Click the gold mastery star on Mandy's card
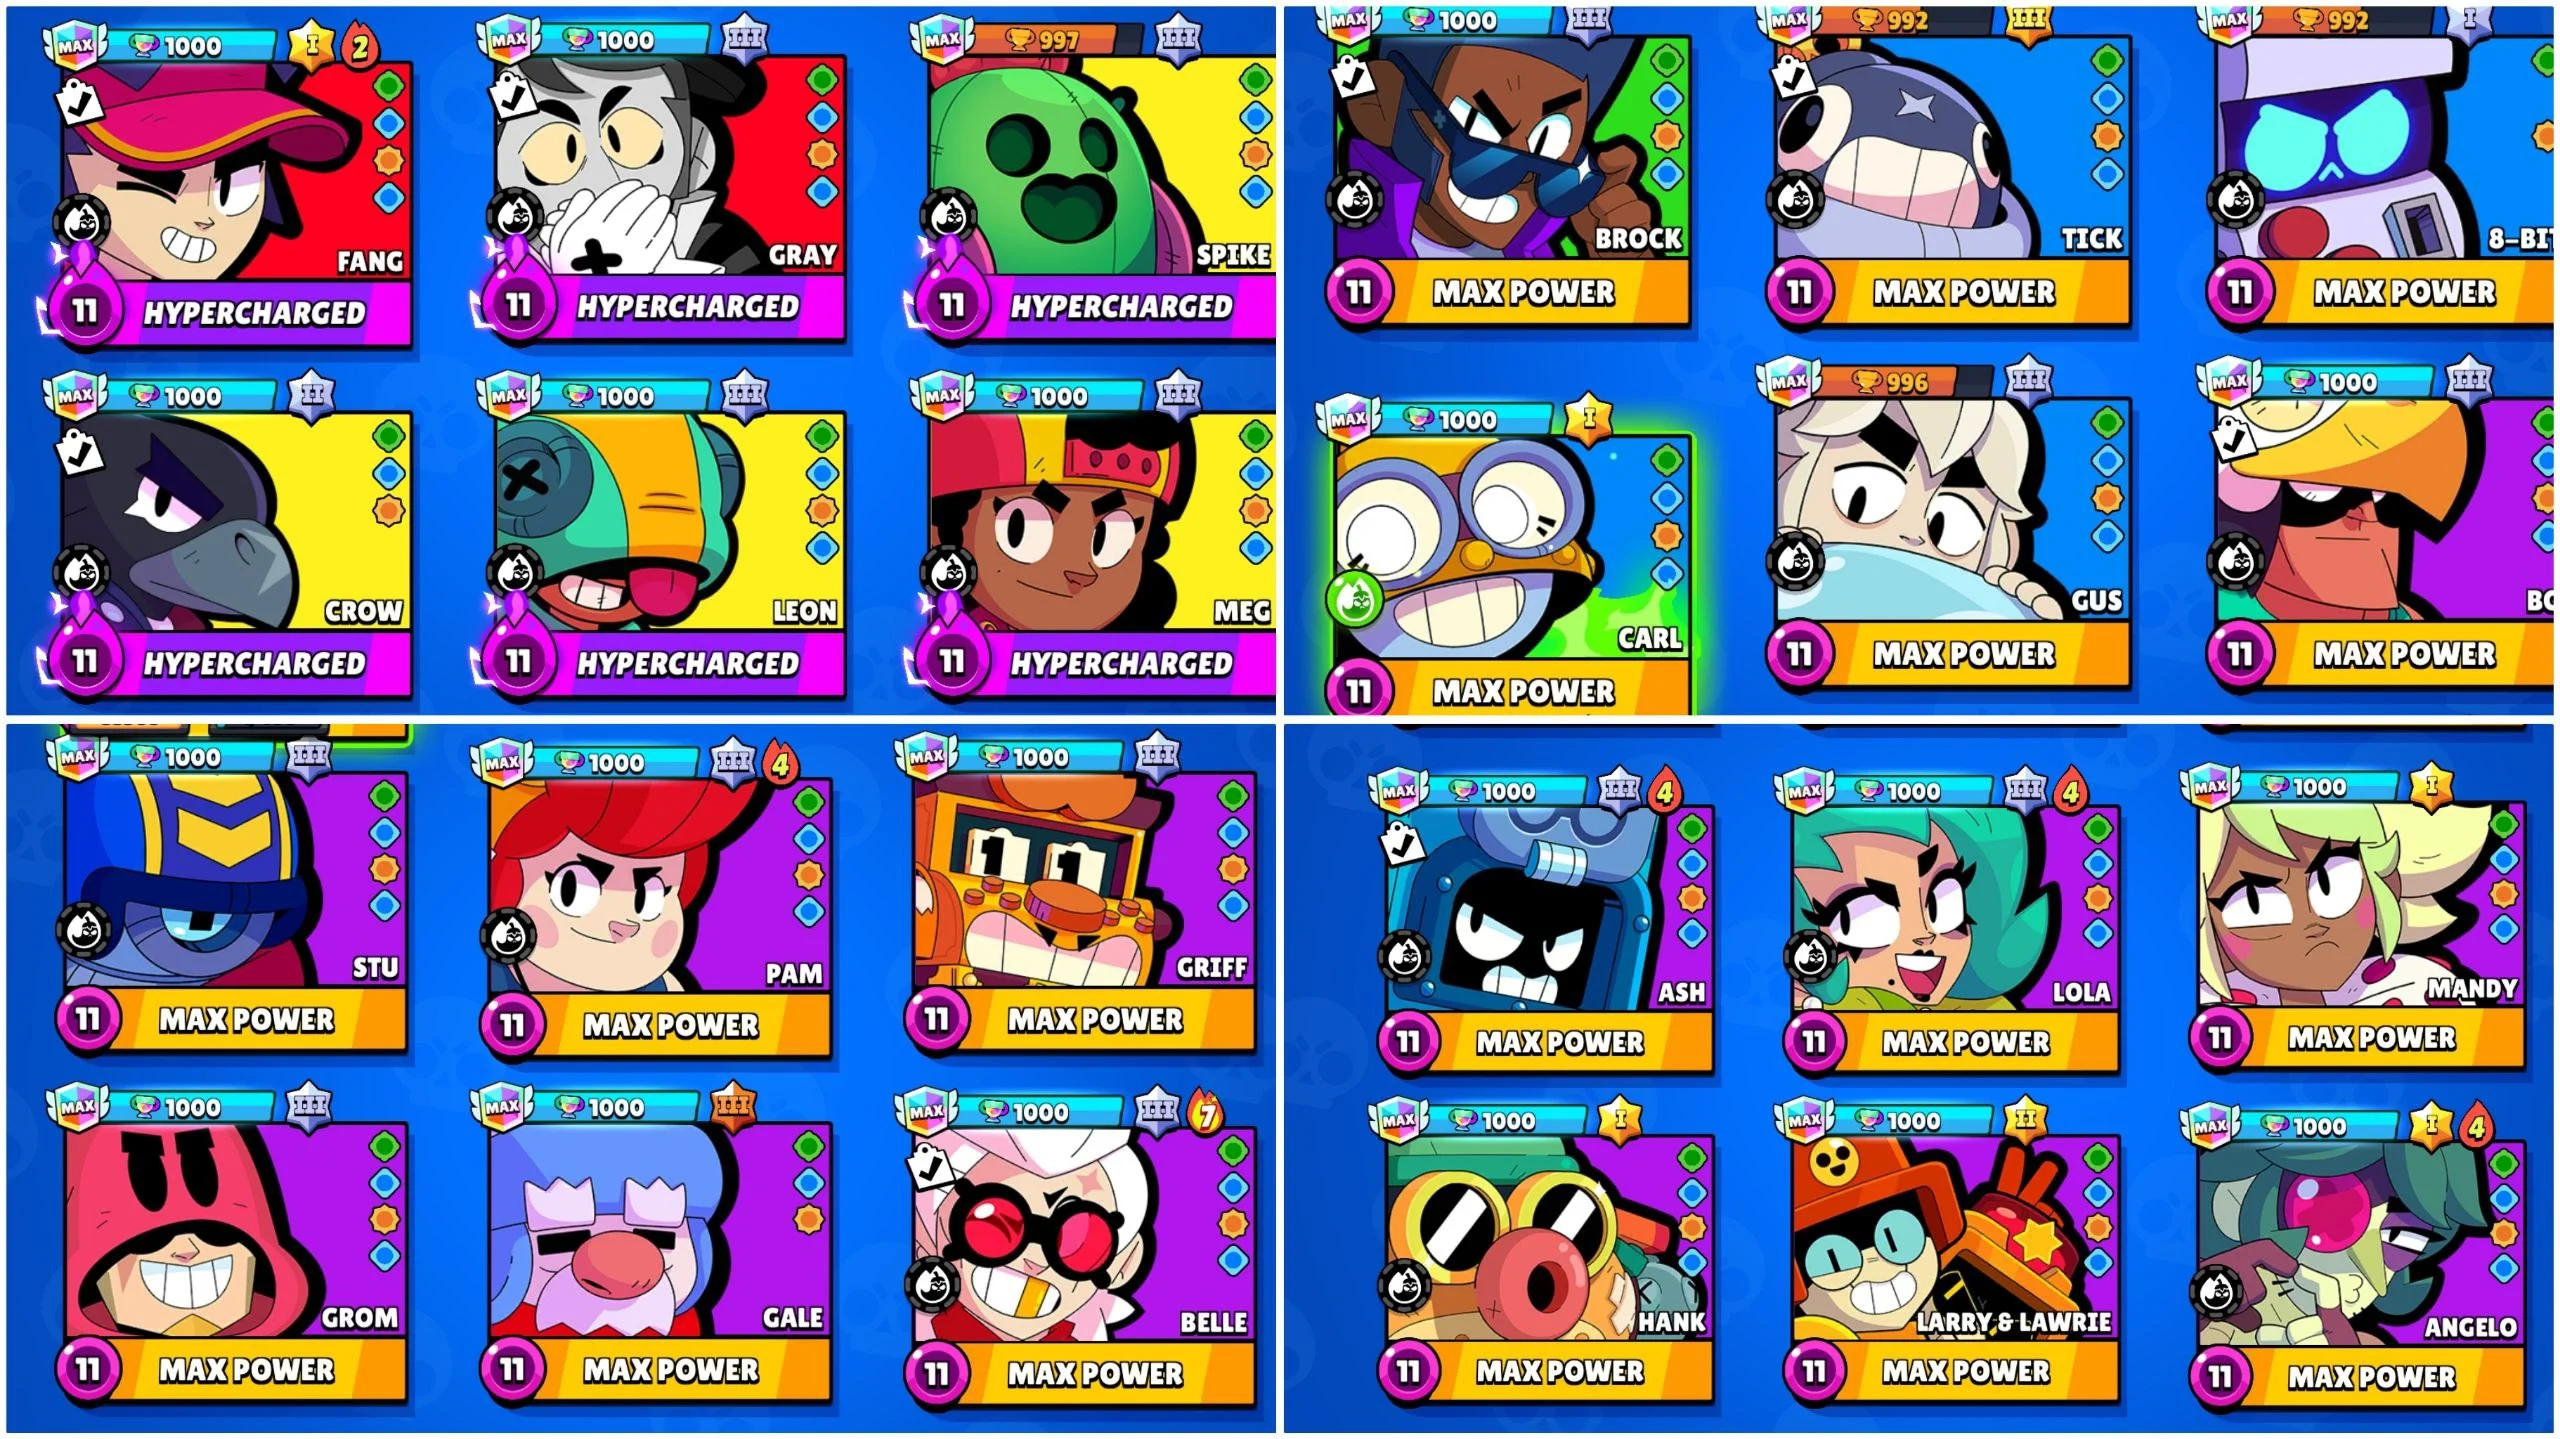 coord(2432,786)
